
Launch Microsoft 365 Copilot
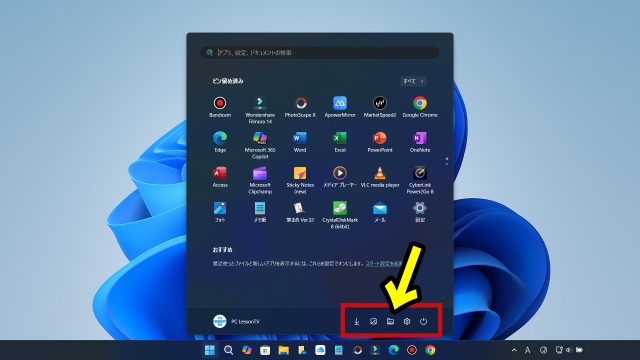(260, 145)
